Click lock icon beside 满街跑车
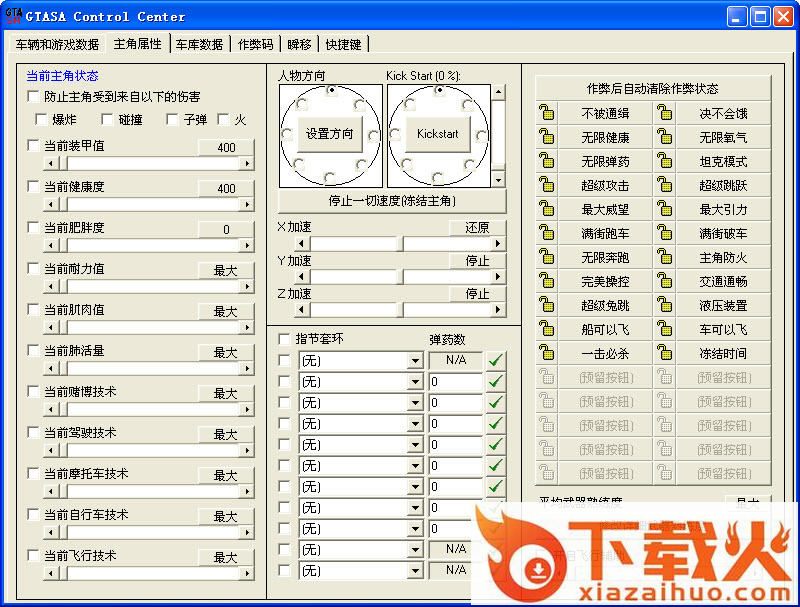Screen dimensions: 800x607 point(547,233)
